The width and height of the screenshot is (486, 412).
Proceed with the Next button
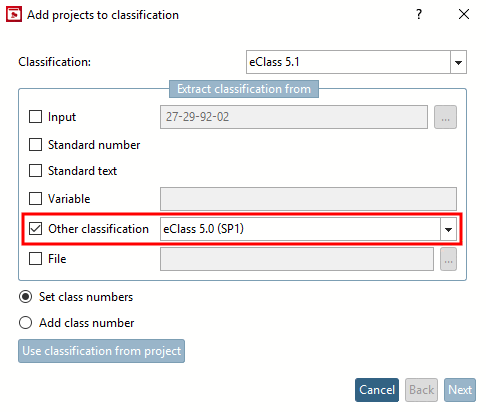pos(460,390)
